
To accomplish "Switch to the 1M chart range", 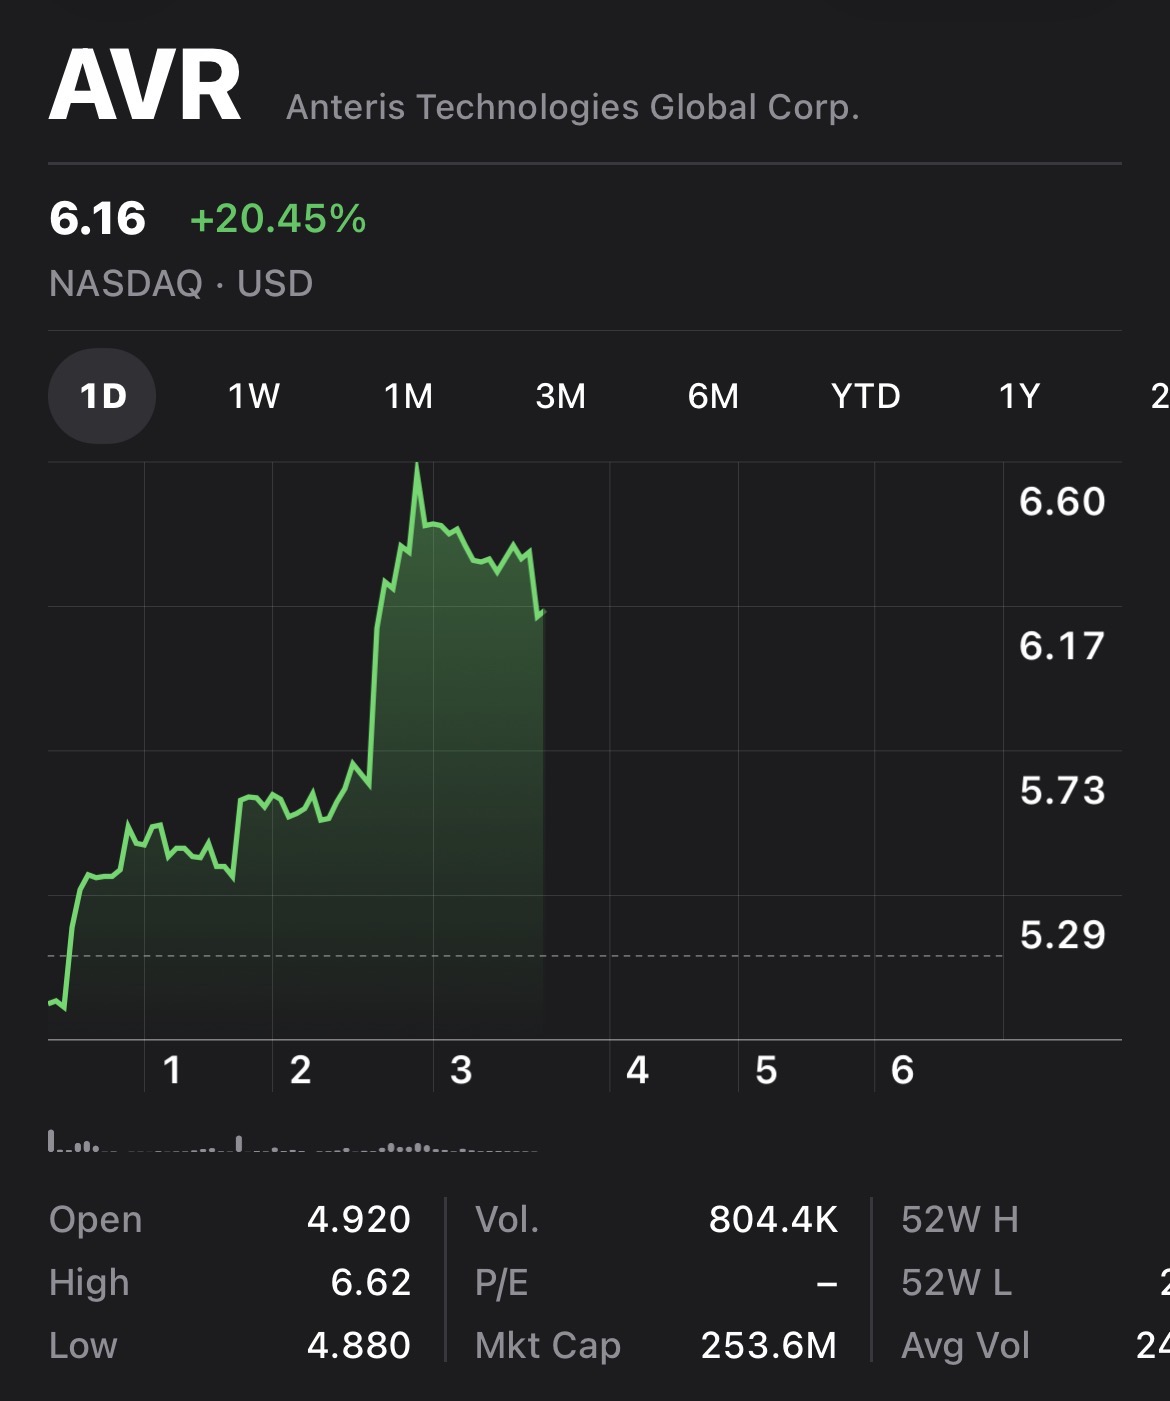I will pos(409,396).
